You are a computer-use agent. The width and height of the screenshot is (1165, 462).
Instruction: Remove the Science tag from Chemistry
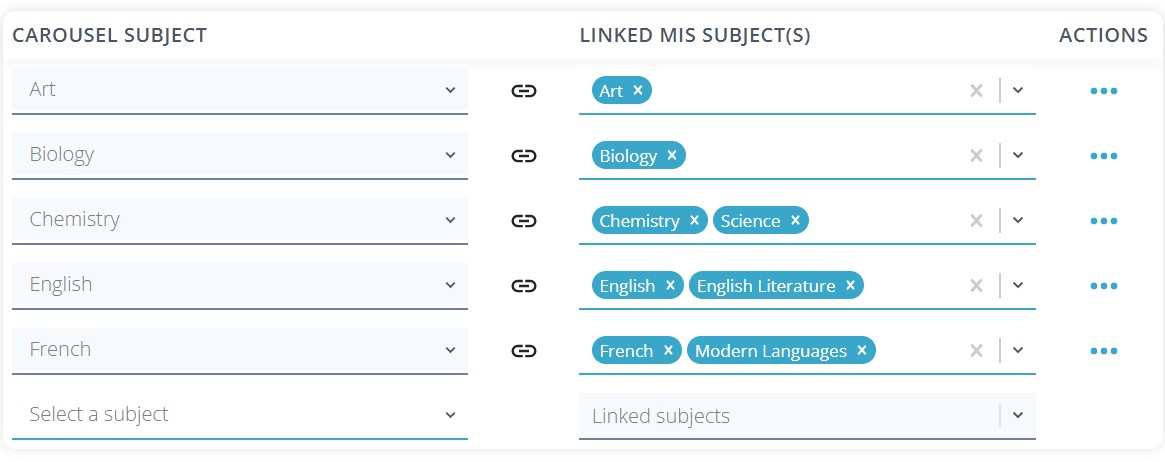point(796,221)
